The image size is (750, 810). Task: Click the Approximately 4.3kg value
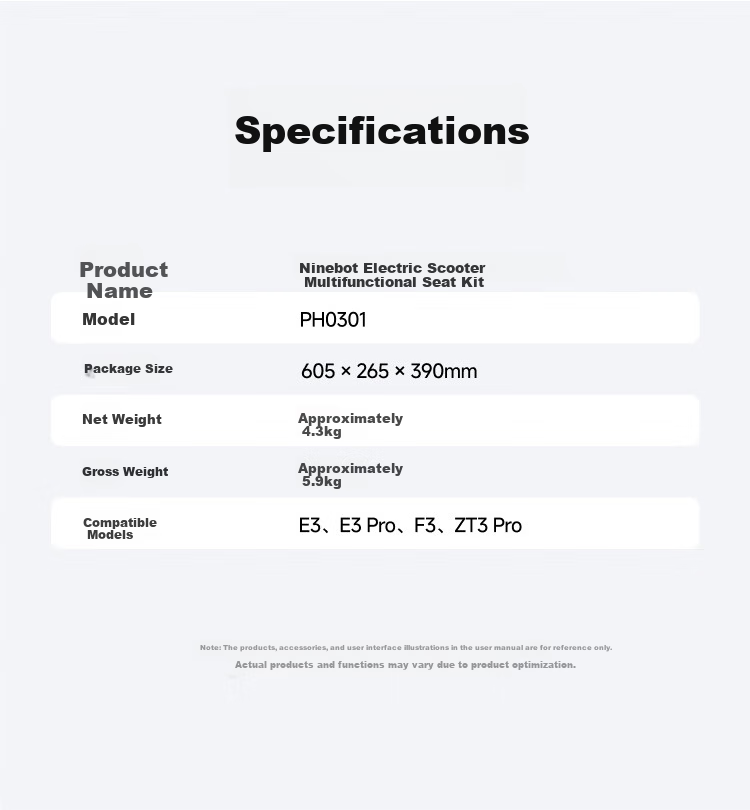[350, 425]
